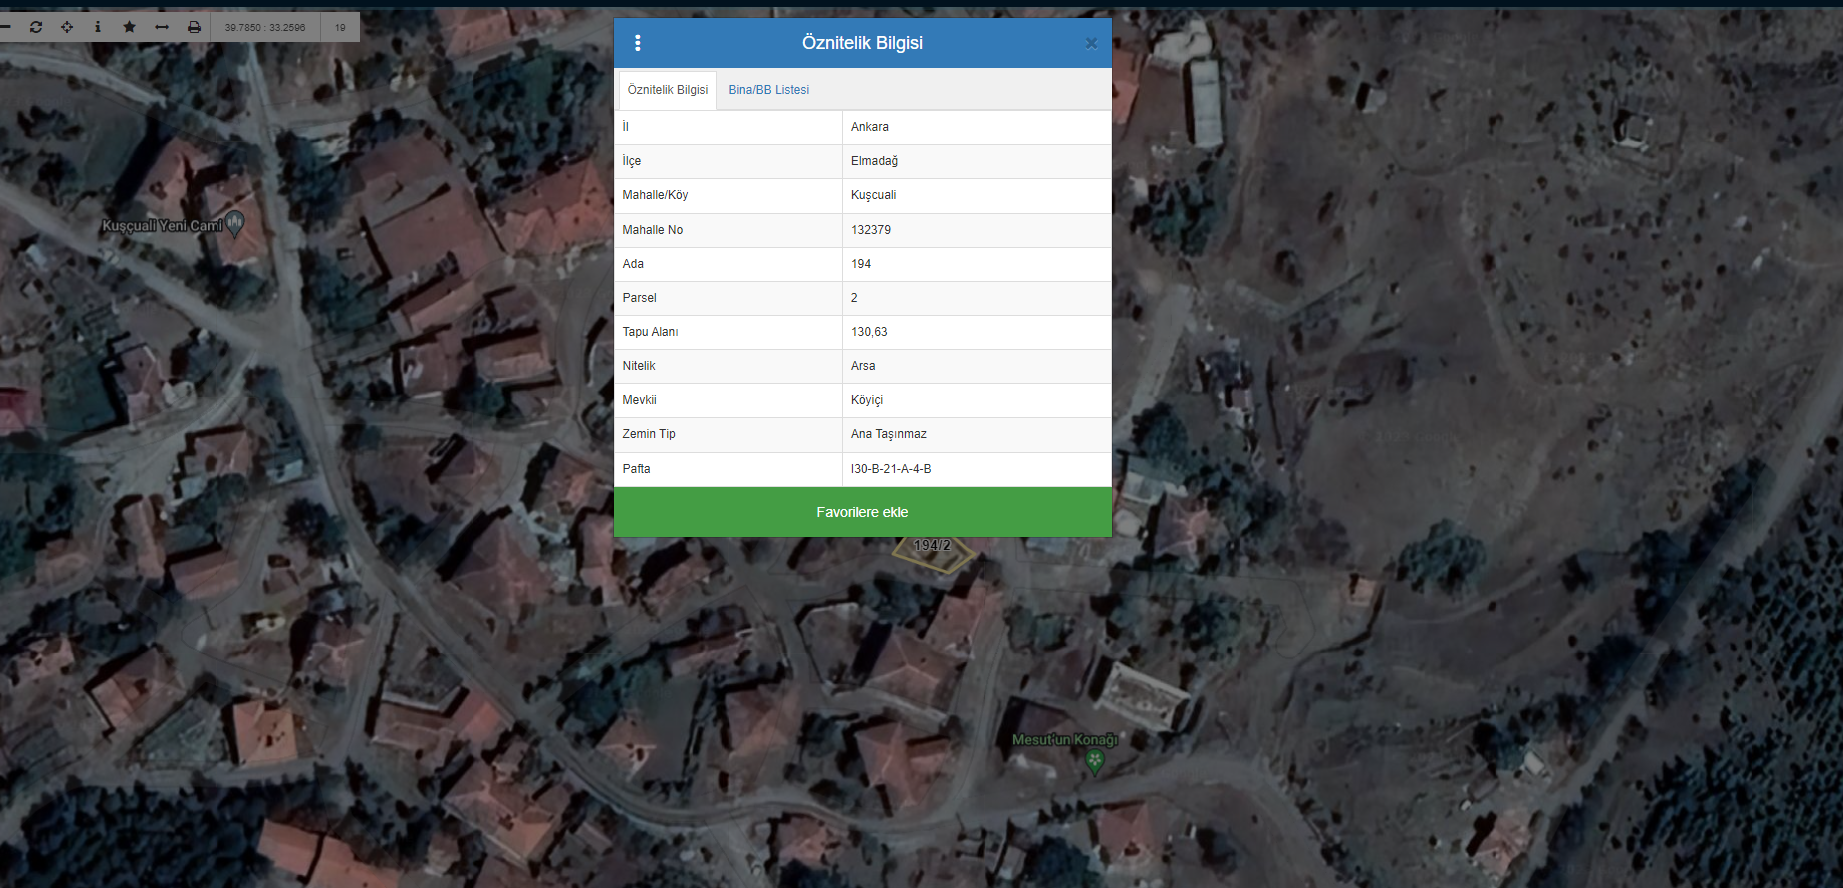Select Pafta value I30-B-21-A-4-B

[x=976, y=469]
